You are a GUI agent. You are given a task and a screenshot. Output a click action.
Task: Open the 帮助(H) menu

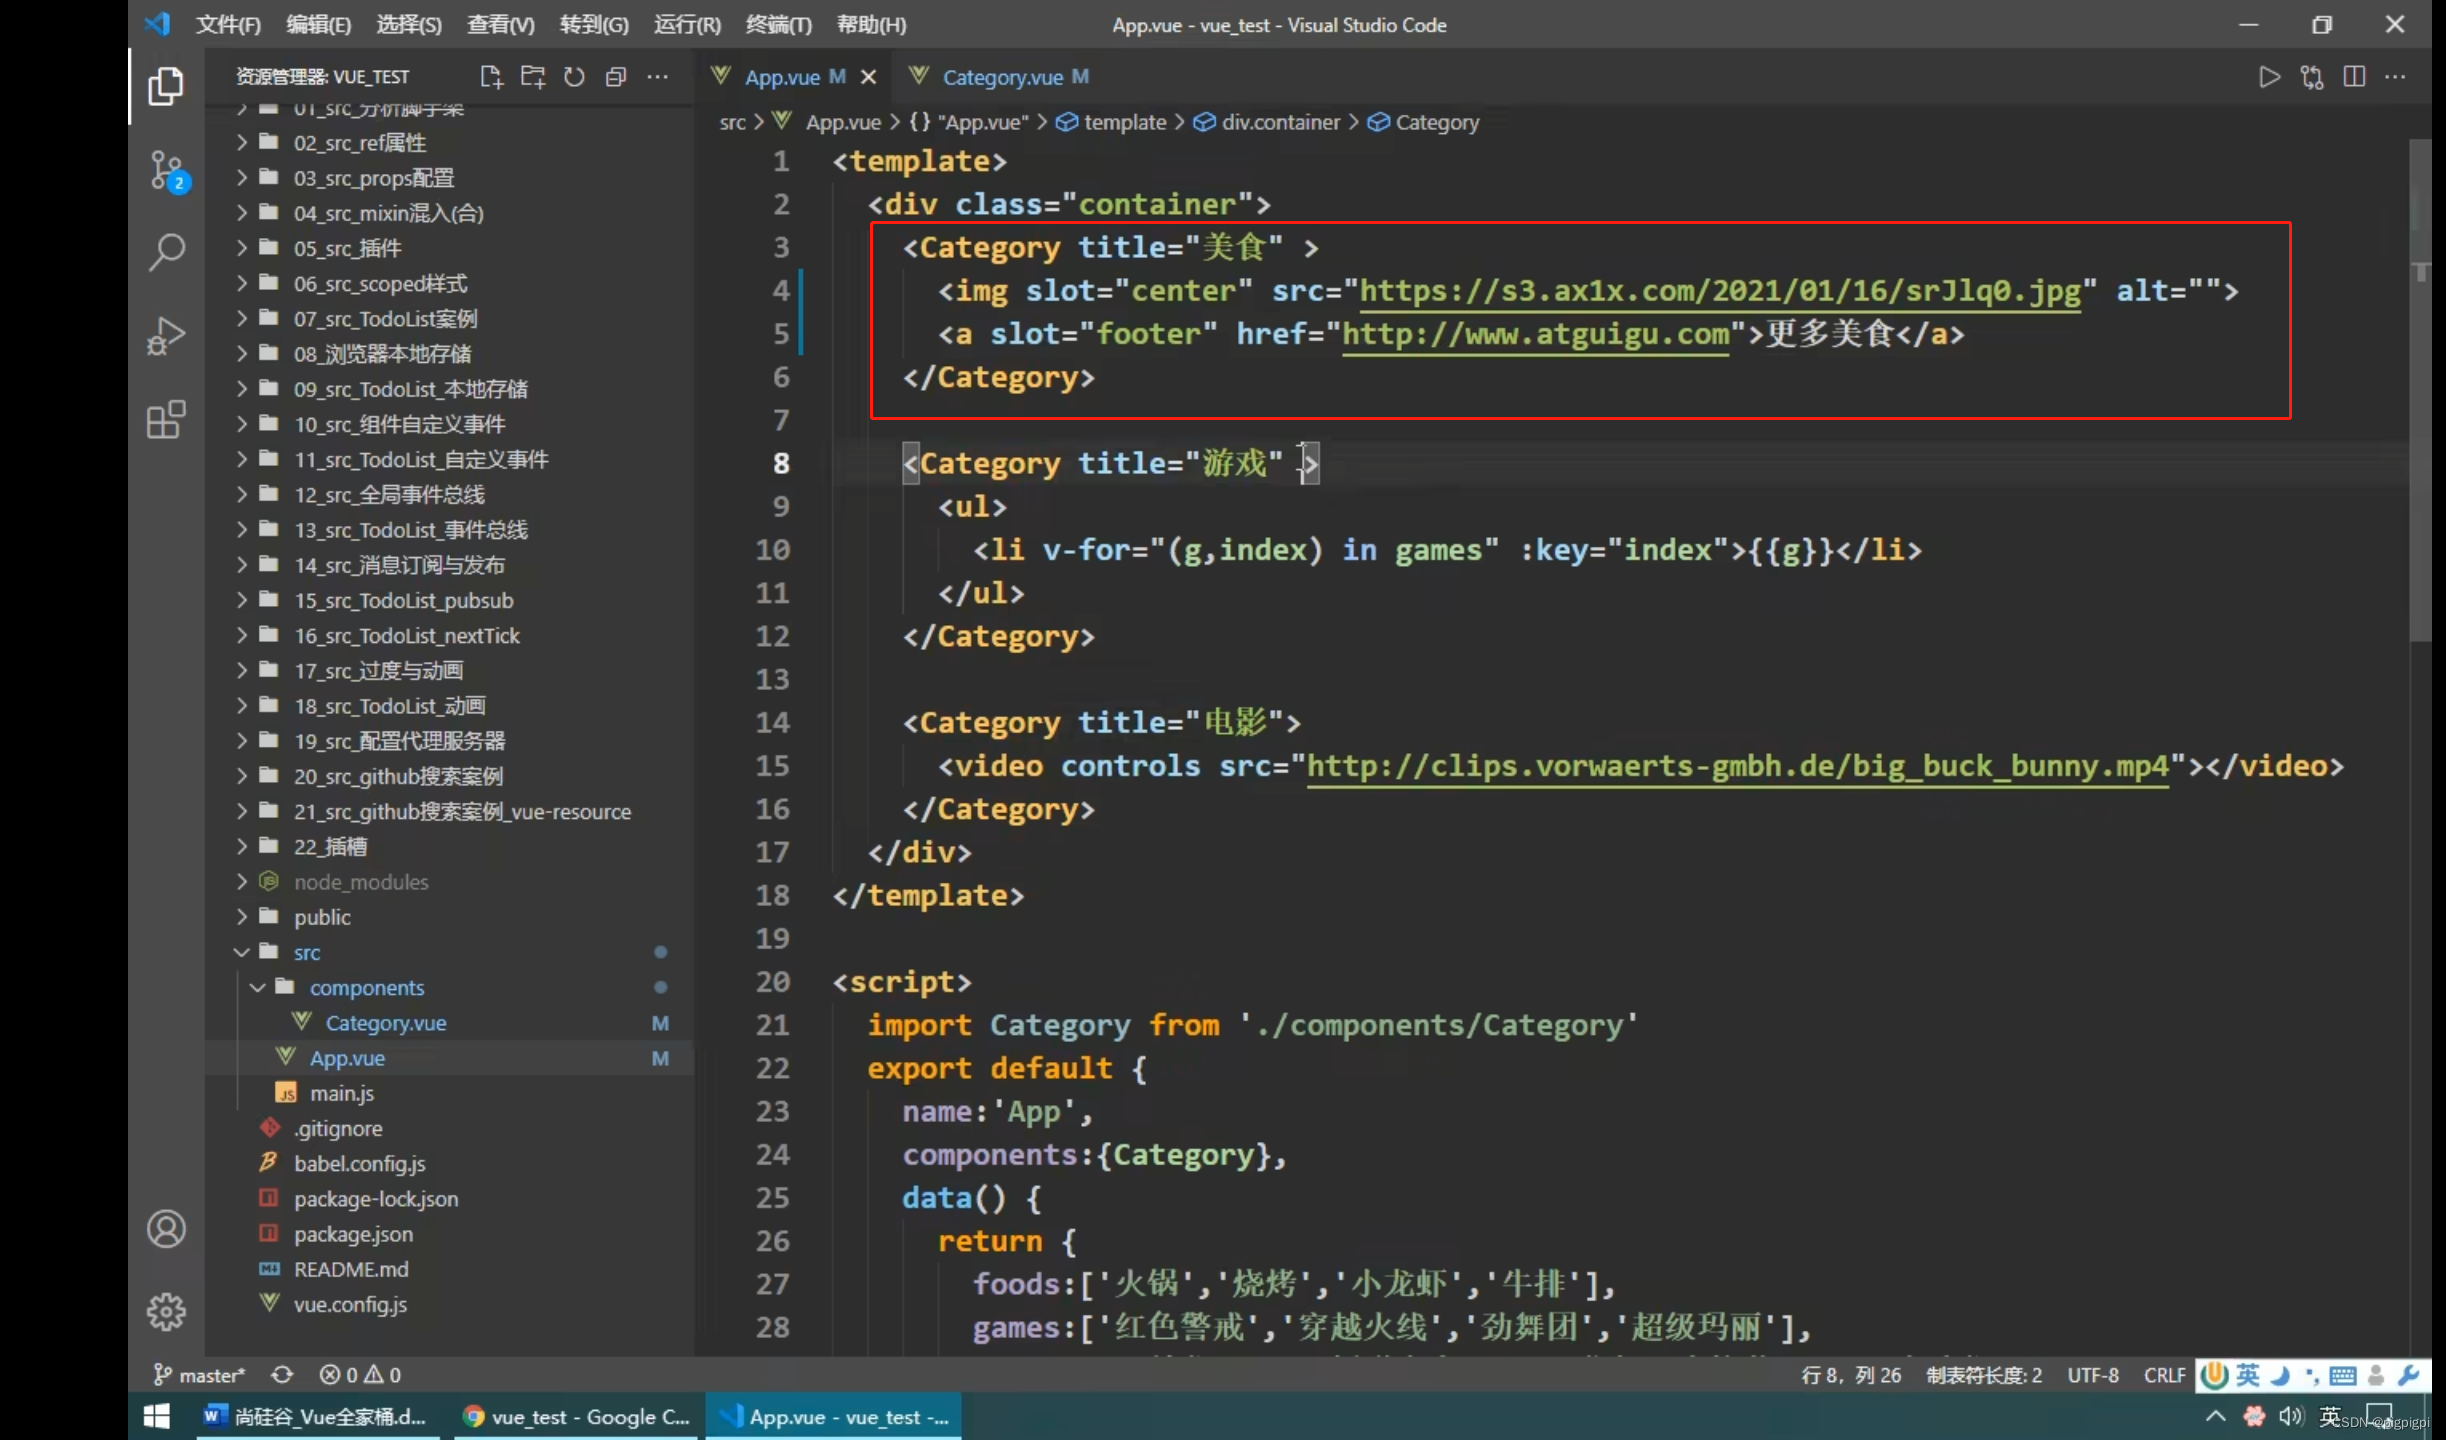[871, 25]
